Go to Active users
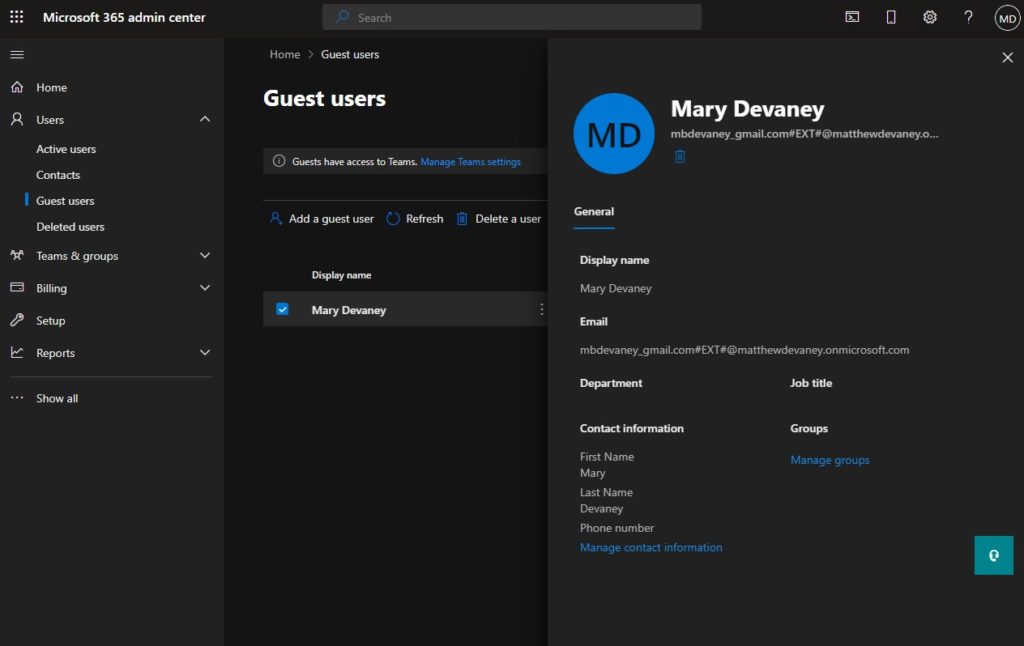The width and height of the screenshot is (1024, 646). tap(66, 149)
